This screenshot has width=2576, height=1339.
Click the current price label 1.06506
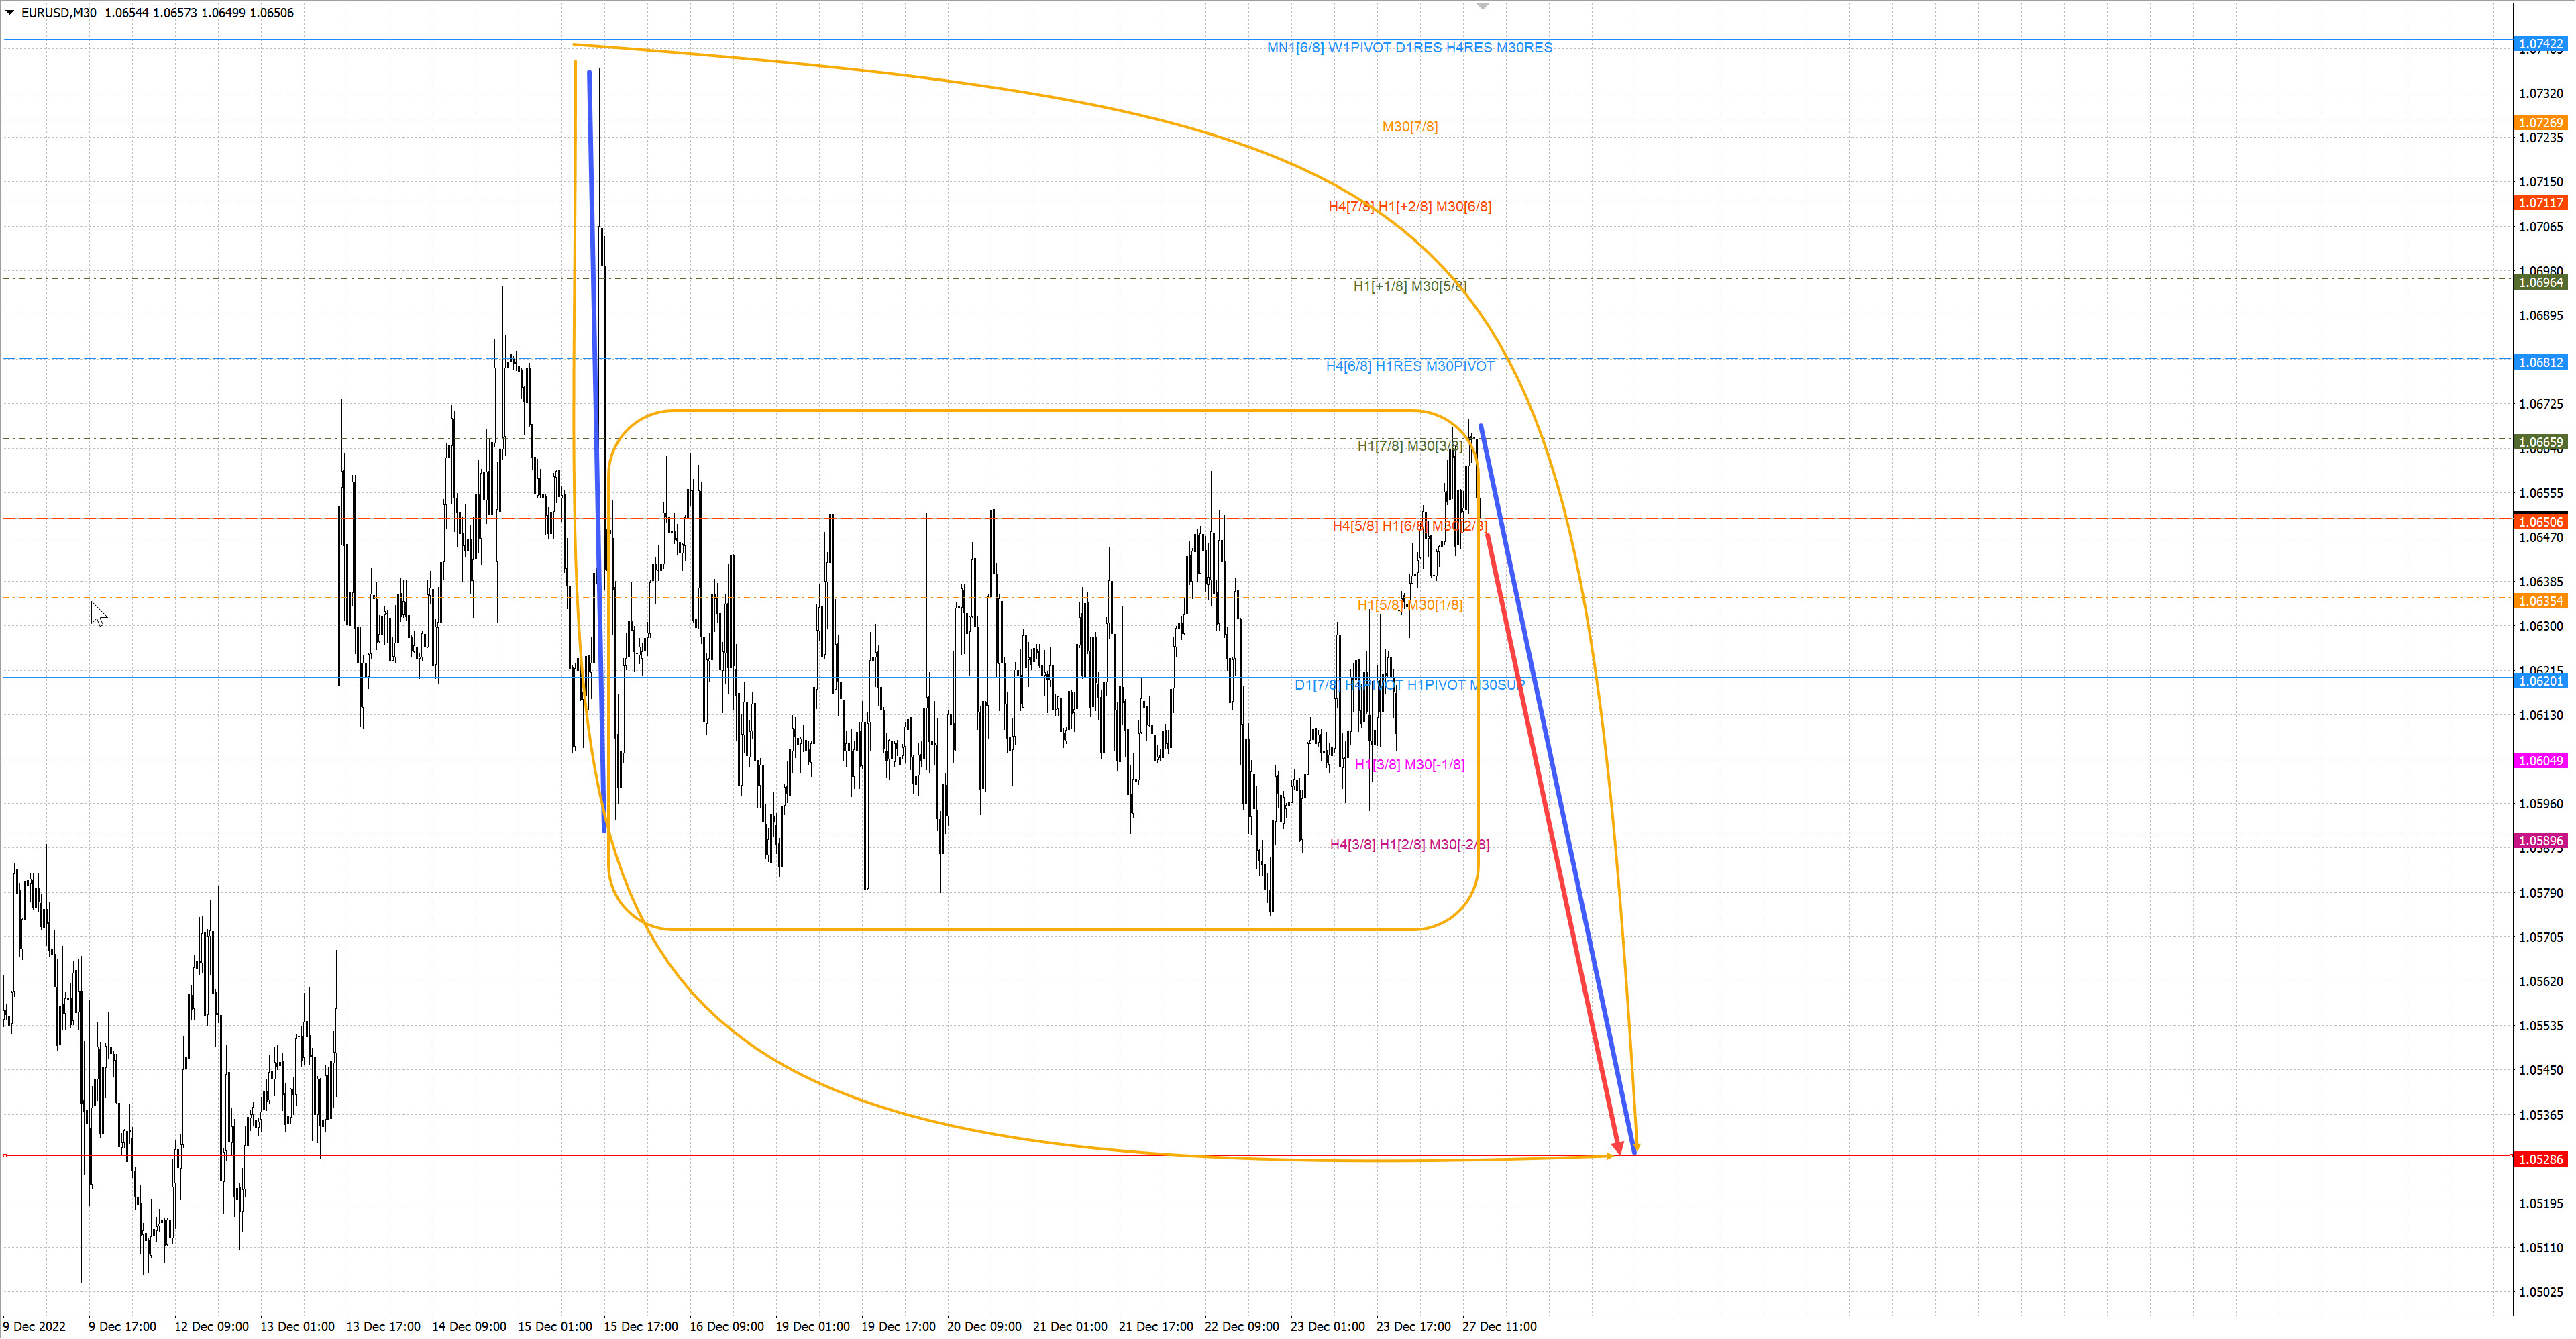pyautogui.click(x=2540, y=522)
